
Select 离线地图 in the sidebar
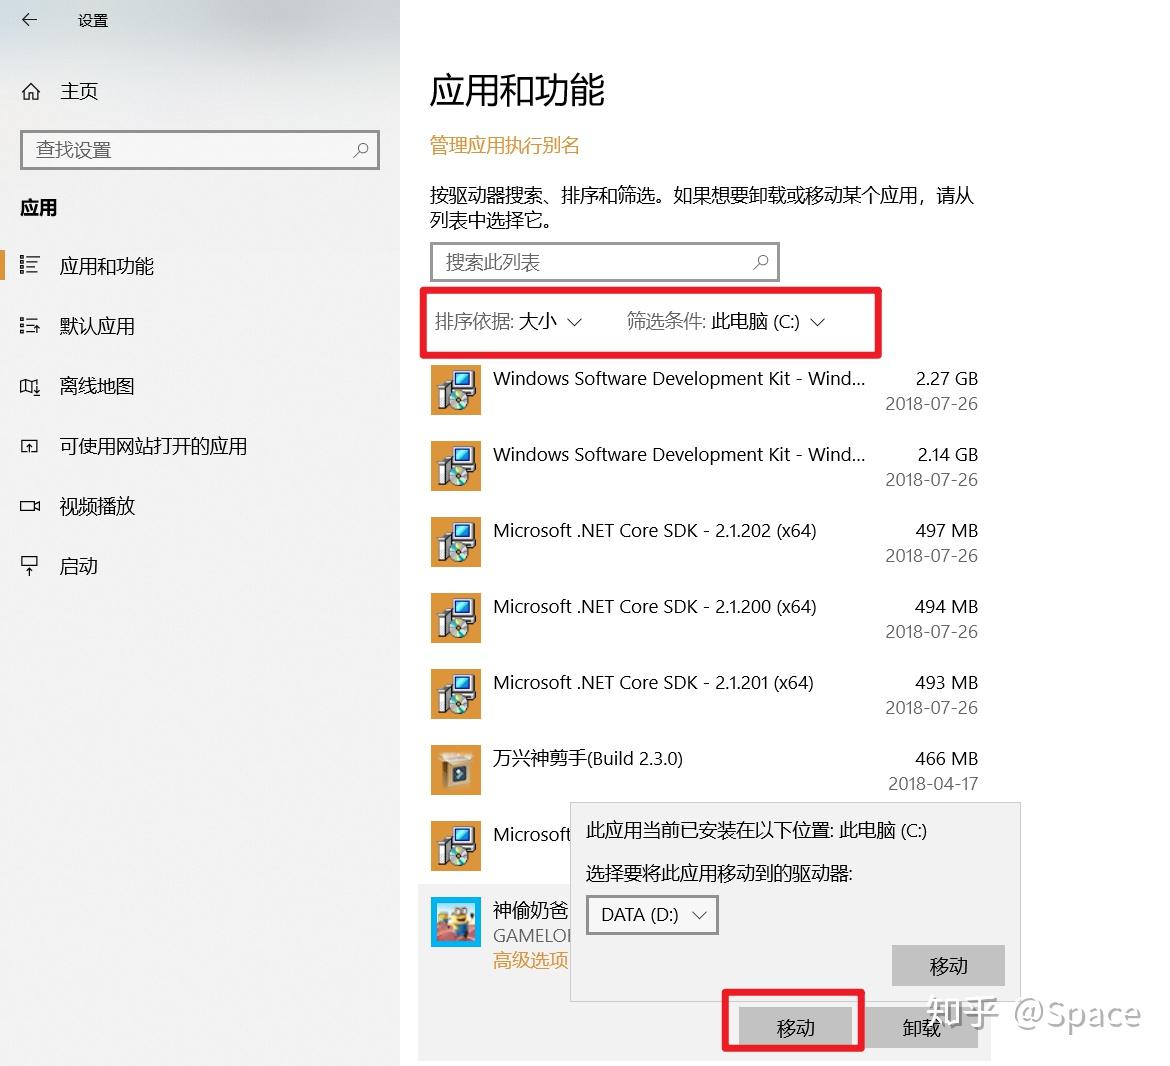pos(97,386)
